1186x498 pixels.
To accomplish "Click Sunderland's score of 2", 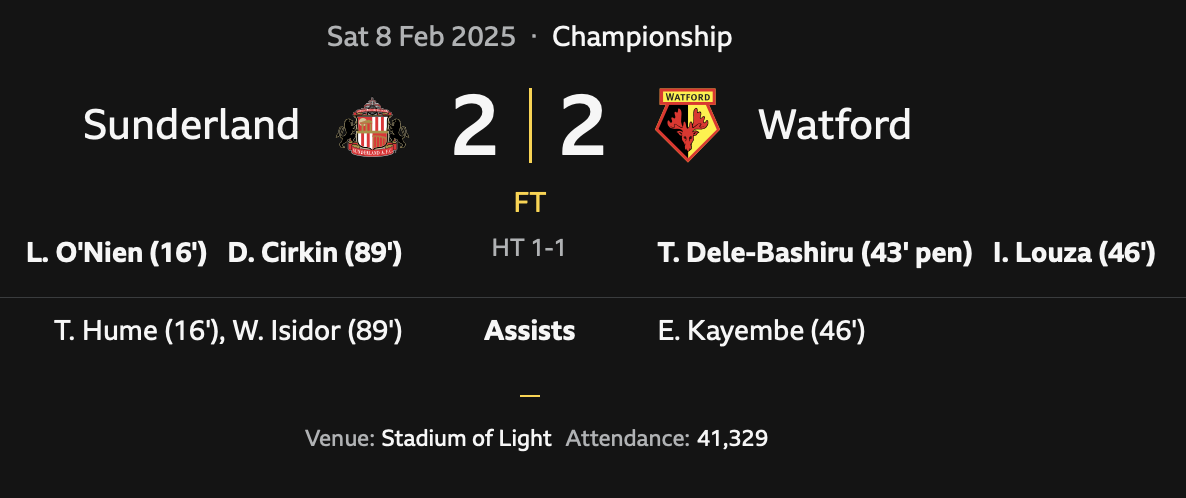I will pos(474,126).
